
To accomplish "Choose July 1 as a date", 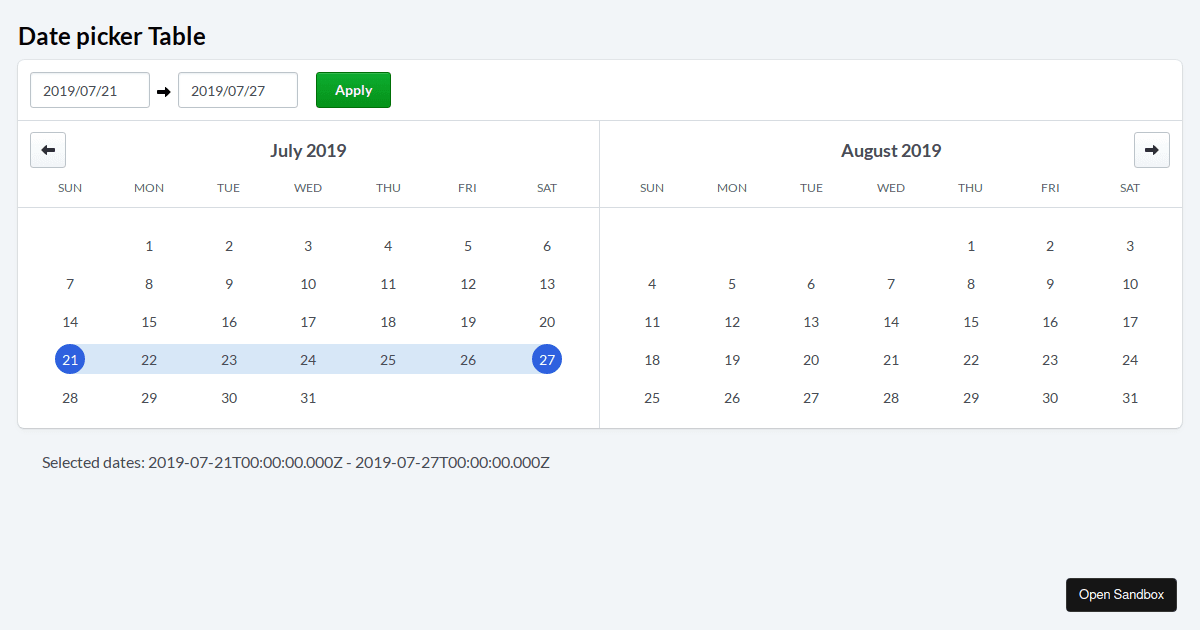I will 149,245.
